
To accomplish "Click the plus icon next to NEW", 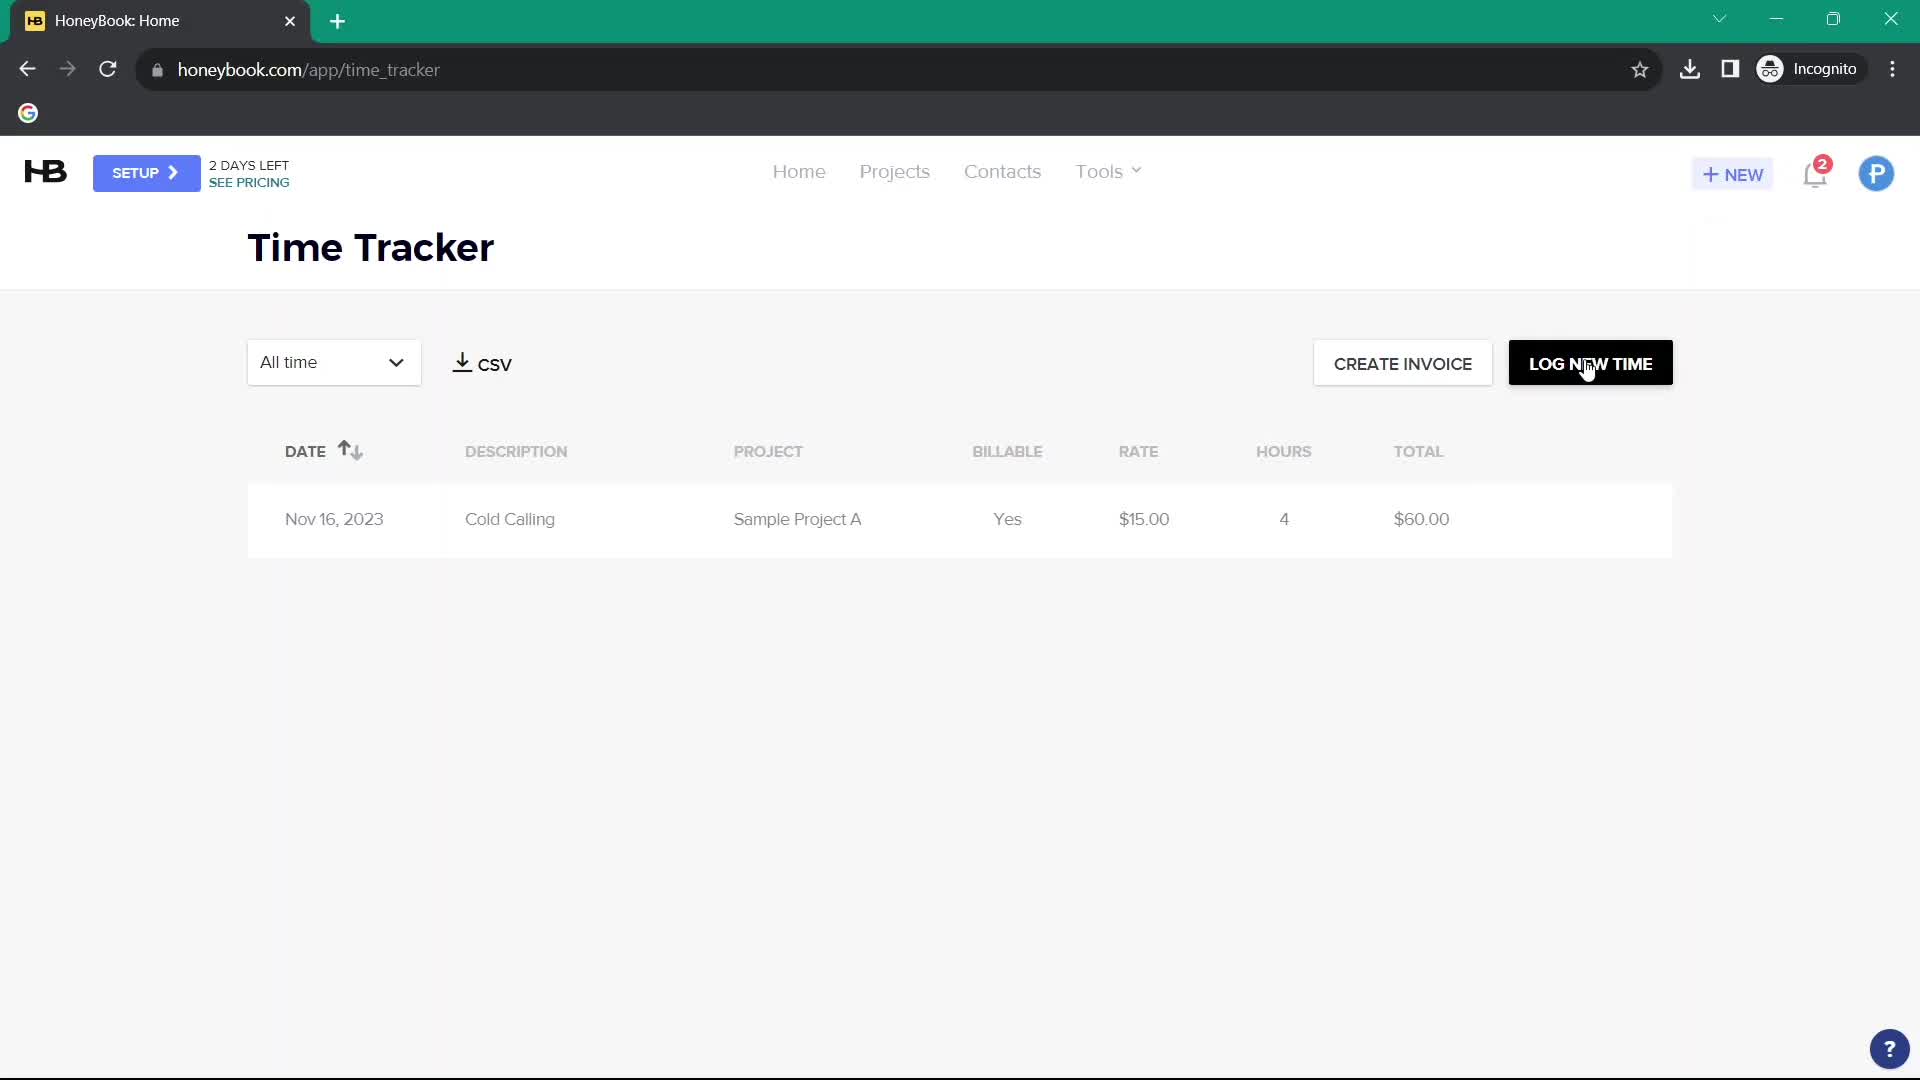I will click(x=1712, y=173).
